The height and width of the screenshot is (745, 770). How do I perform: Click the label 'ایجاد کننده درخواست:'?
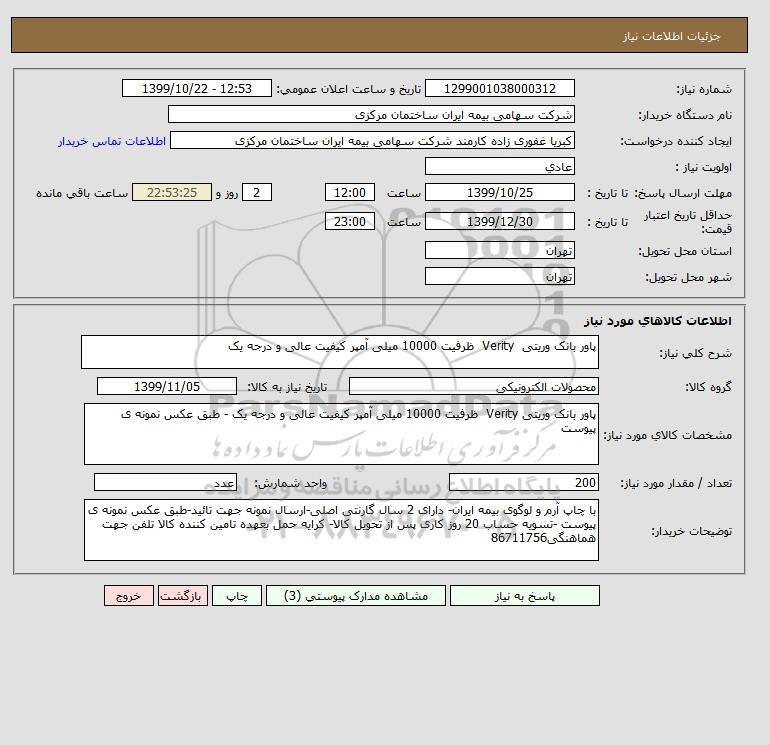click(676, 141)
